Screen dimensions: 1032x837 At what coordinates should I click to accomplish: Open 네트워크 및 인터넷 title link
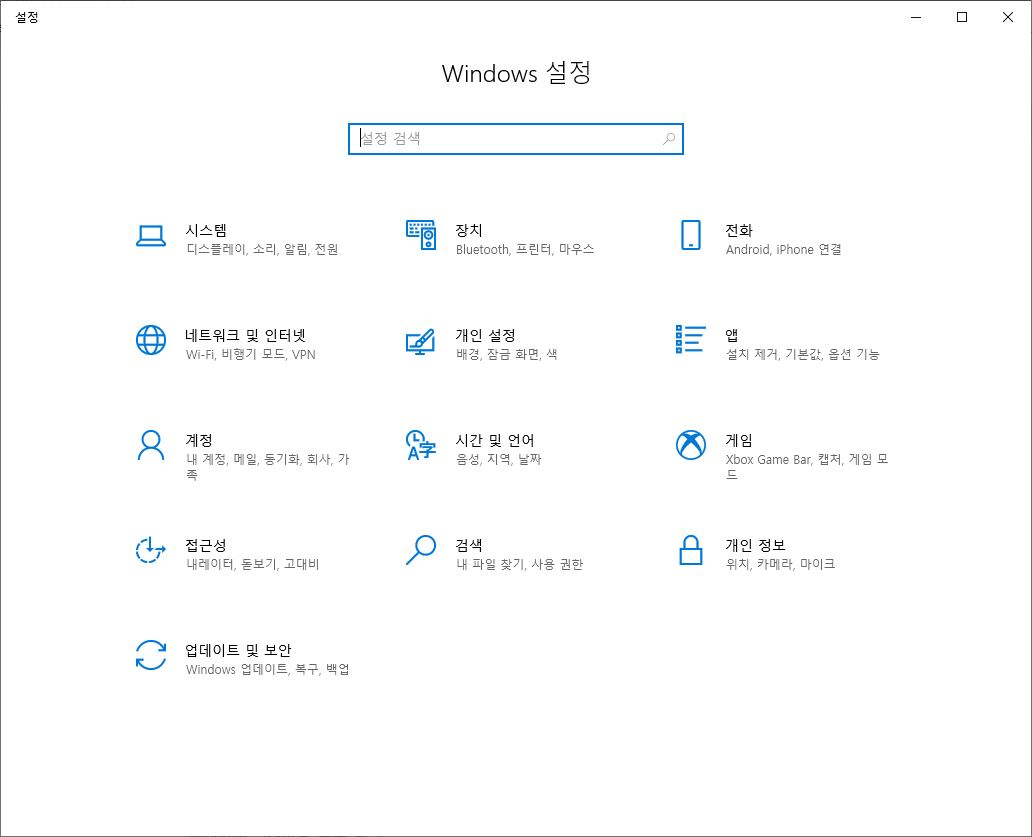tap(245, 336)
